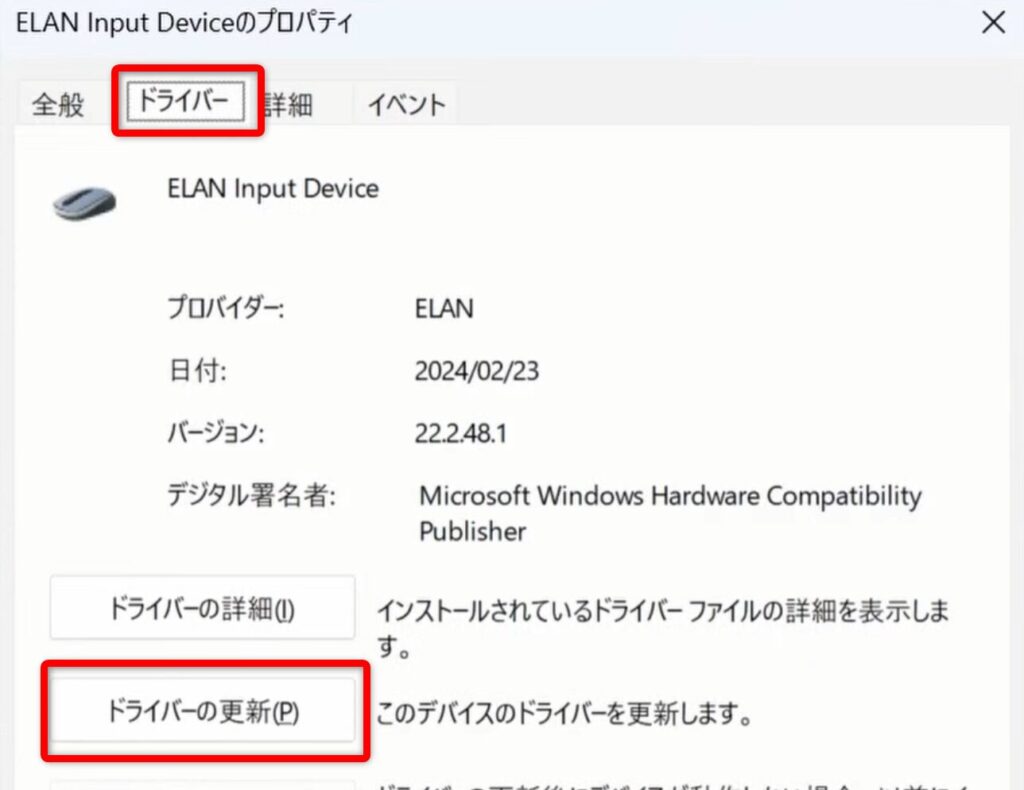The height and width of the screenshot is (790, 1024).
Task: Close the ELAN Input Device properties dialog
Action: (x=992, y=23)
